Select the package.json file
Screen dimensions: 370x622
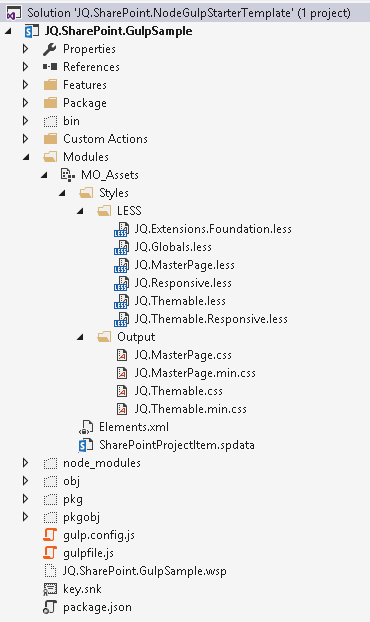pyautogui.click(x=97, y=607)
